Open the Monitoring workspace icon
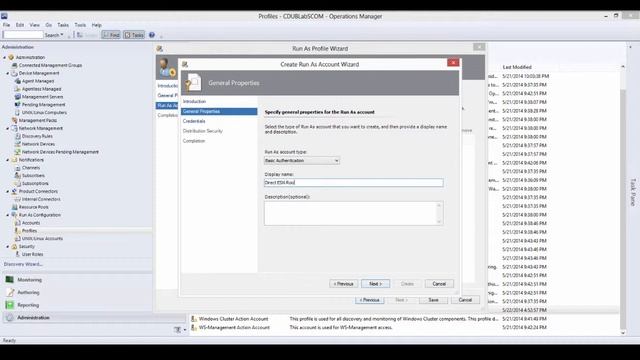This screenshot has height=360, width=640. (9, 280)
